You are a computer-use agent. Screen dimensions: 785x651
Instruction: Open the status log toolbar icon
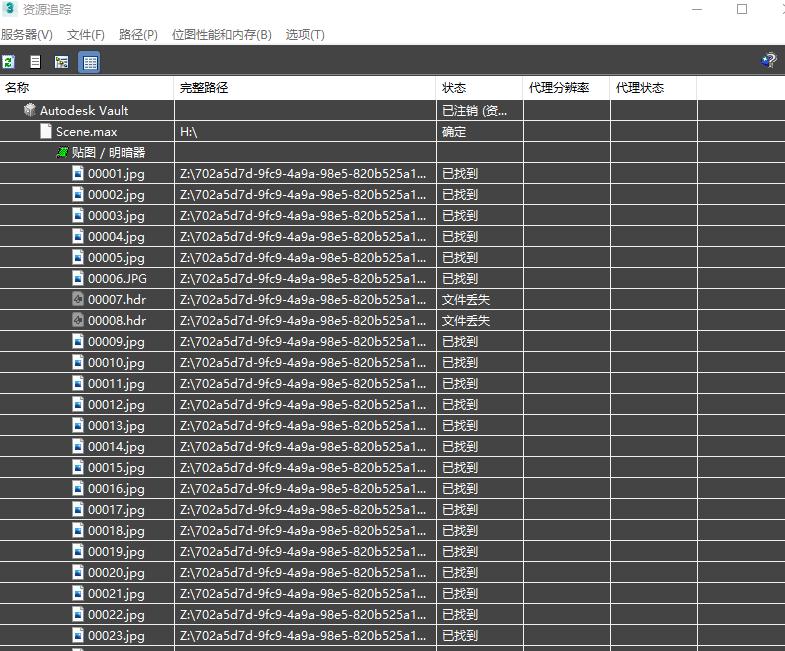35,62
